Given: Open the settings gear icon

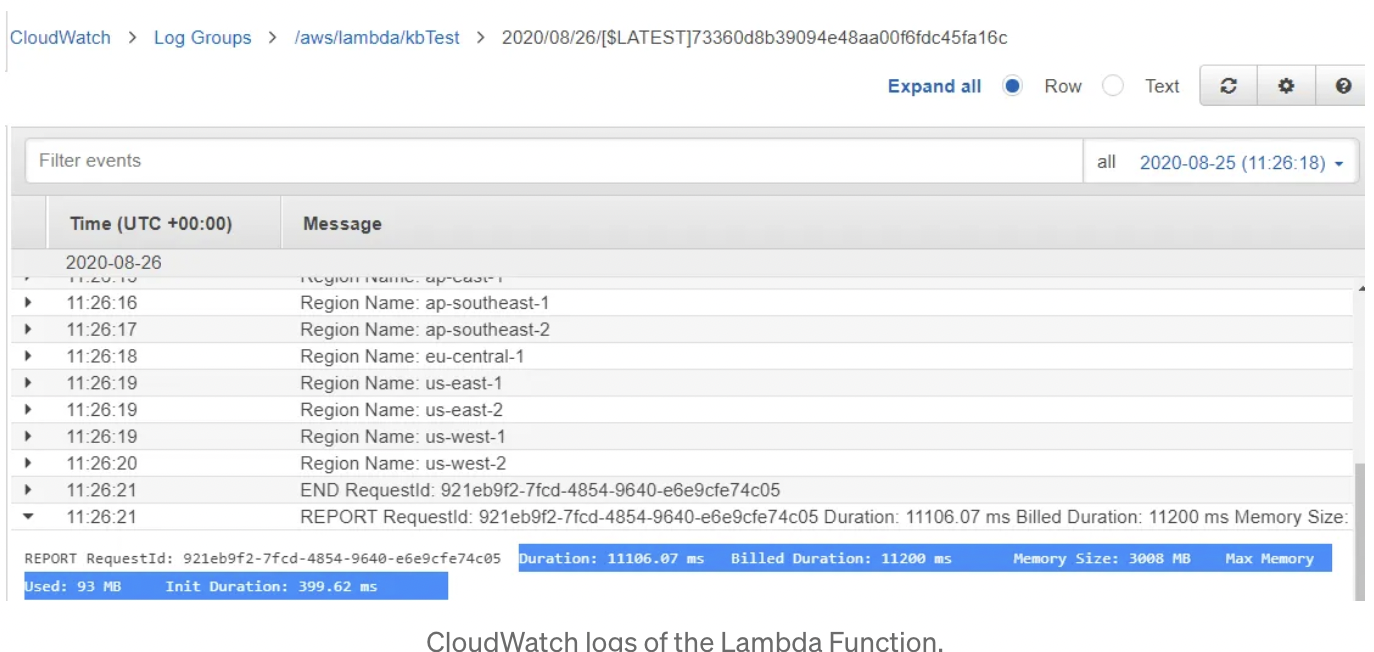Looking at the screenshot, I should [1286, 86].
